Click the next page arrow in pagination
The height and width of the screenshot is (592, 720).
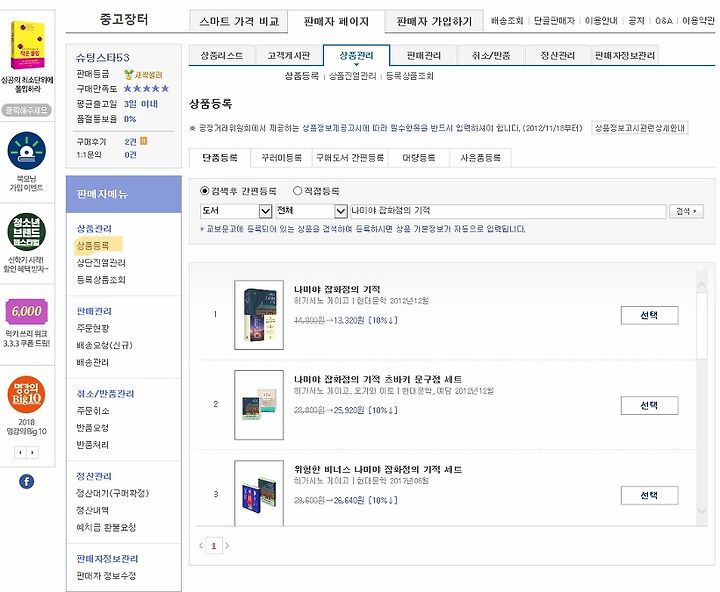pos(227,546)
